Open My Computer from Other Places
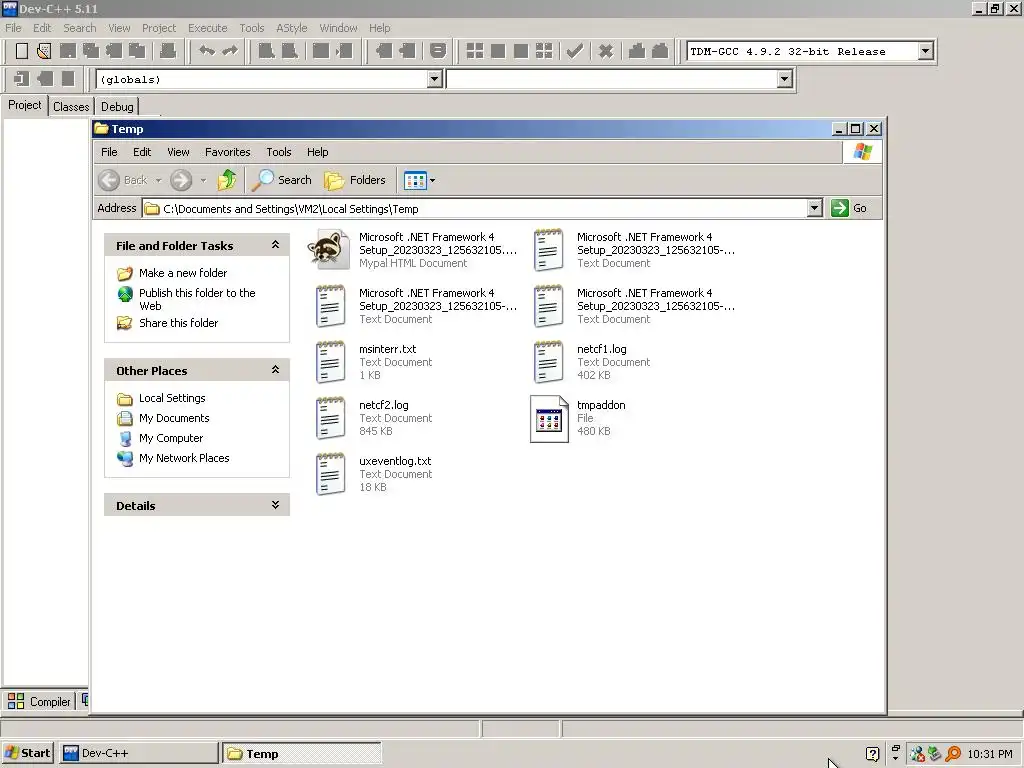The image size is (1024, 768). [170, 438]
